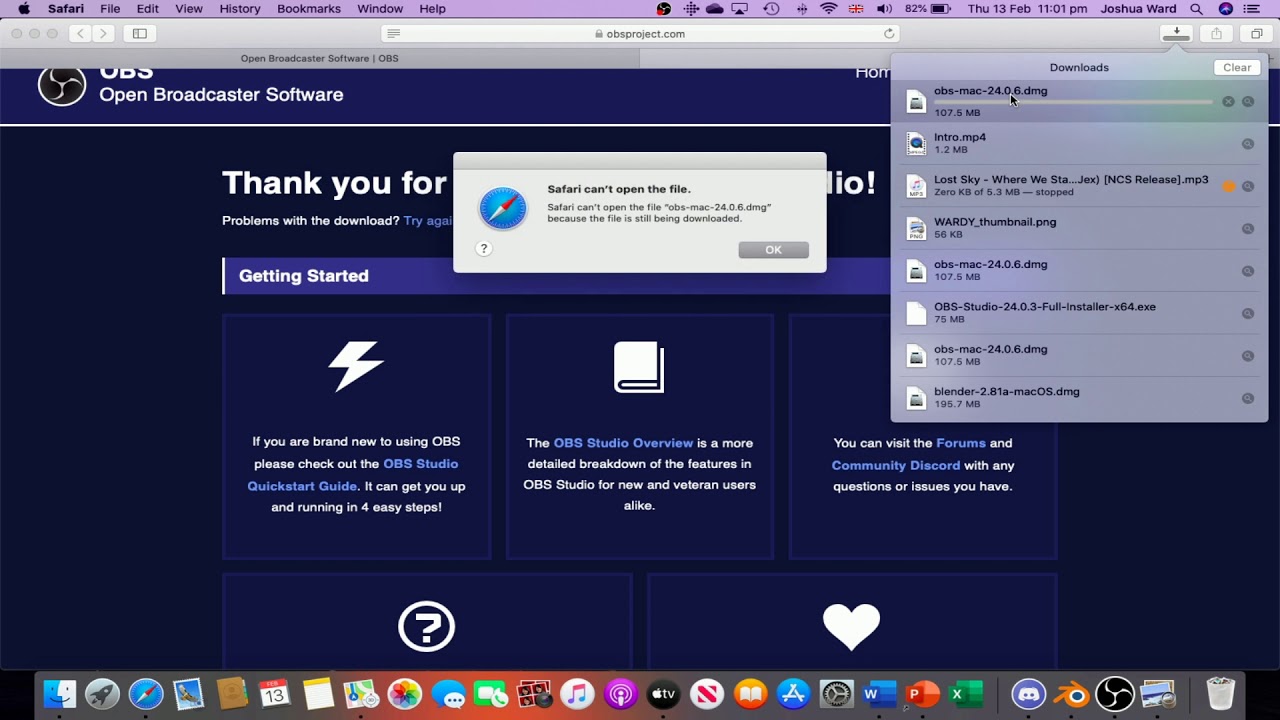1280x720 pixels.
Task: Launch OBS from the Dock
Action: point(1115,693)
